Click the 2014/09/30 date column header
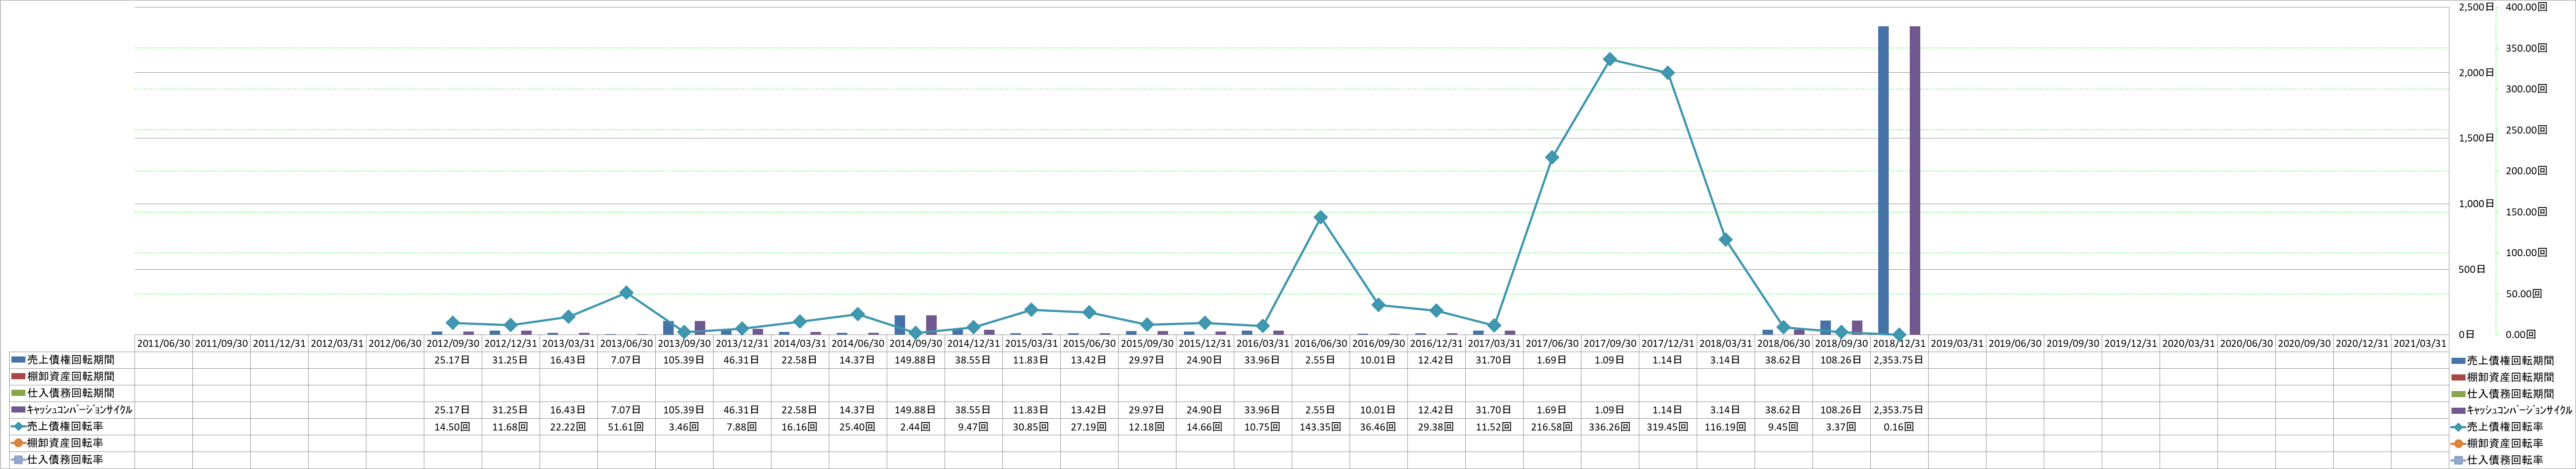This screenshot has width=2576, height=469. click(915, 343)
